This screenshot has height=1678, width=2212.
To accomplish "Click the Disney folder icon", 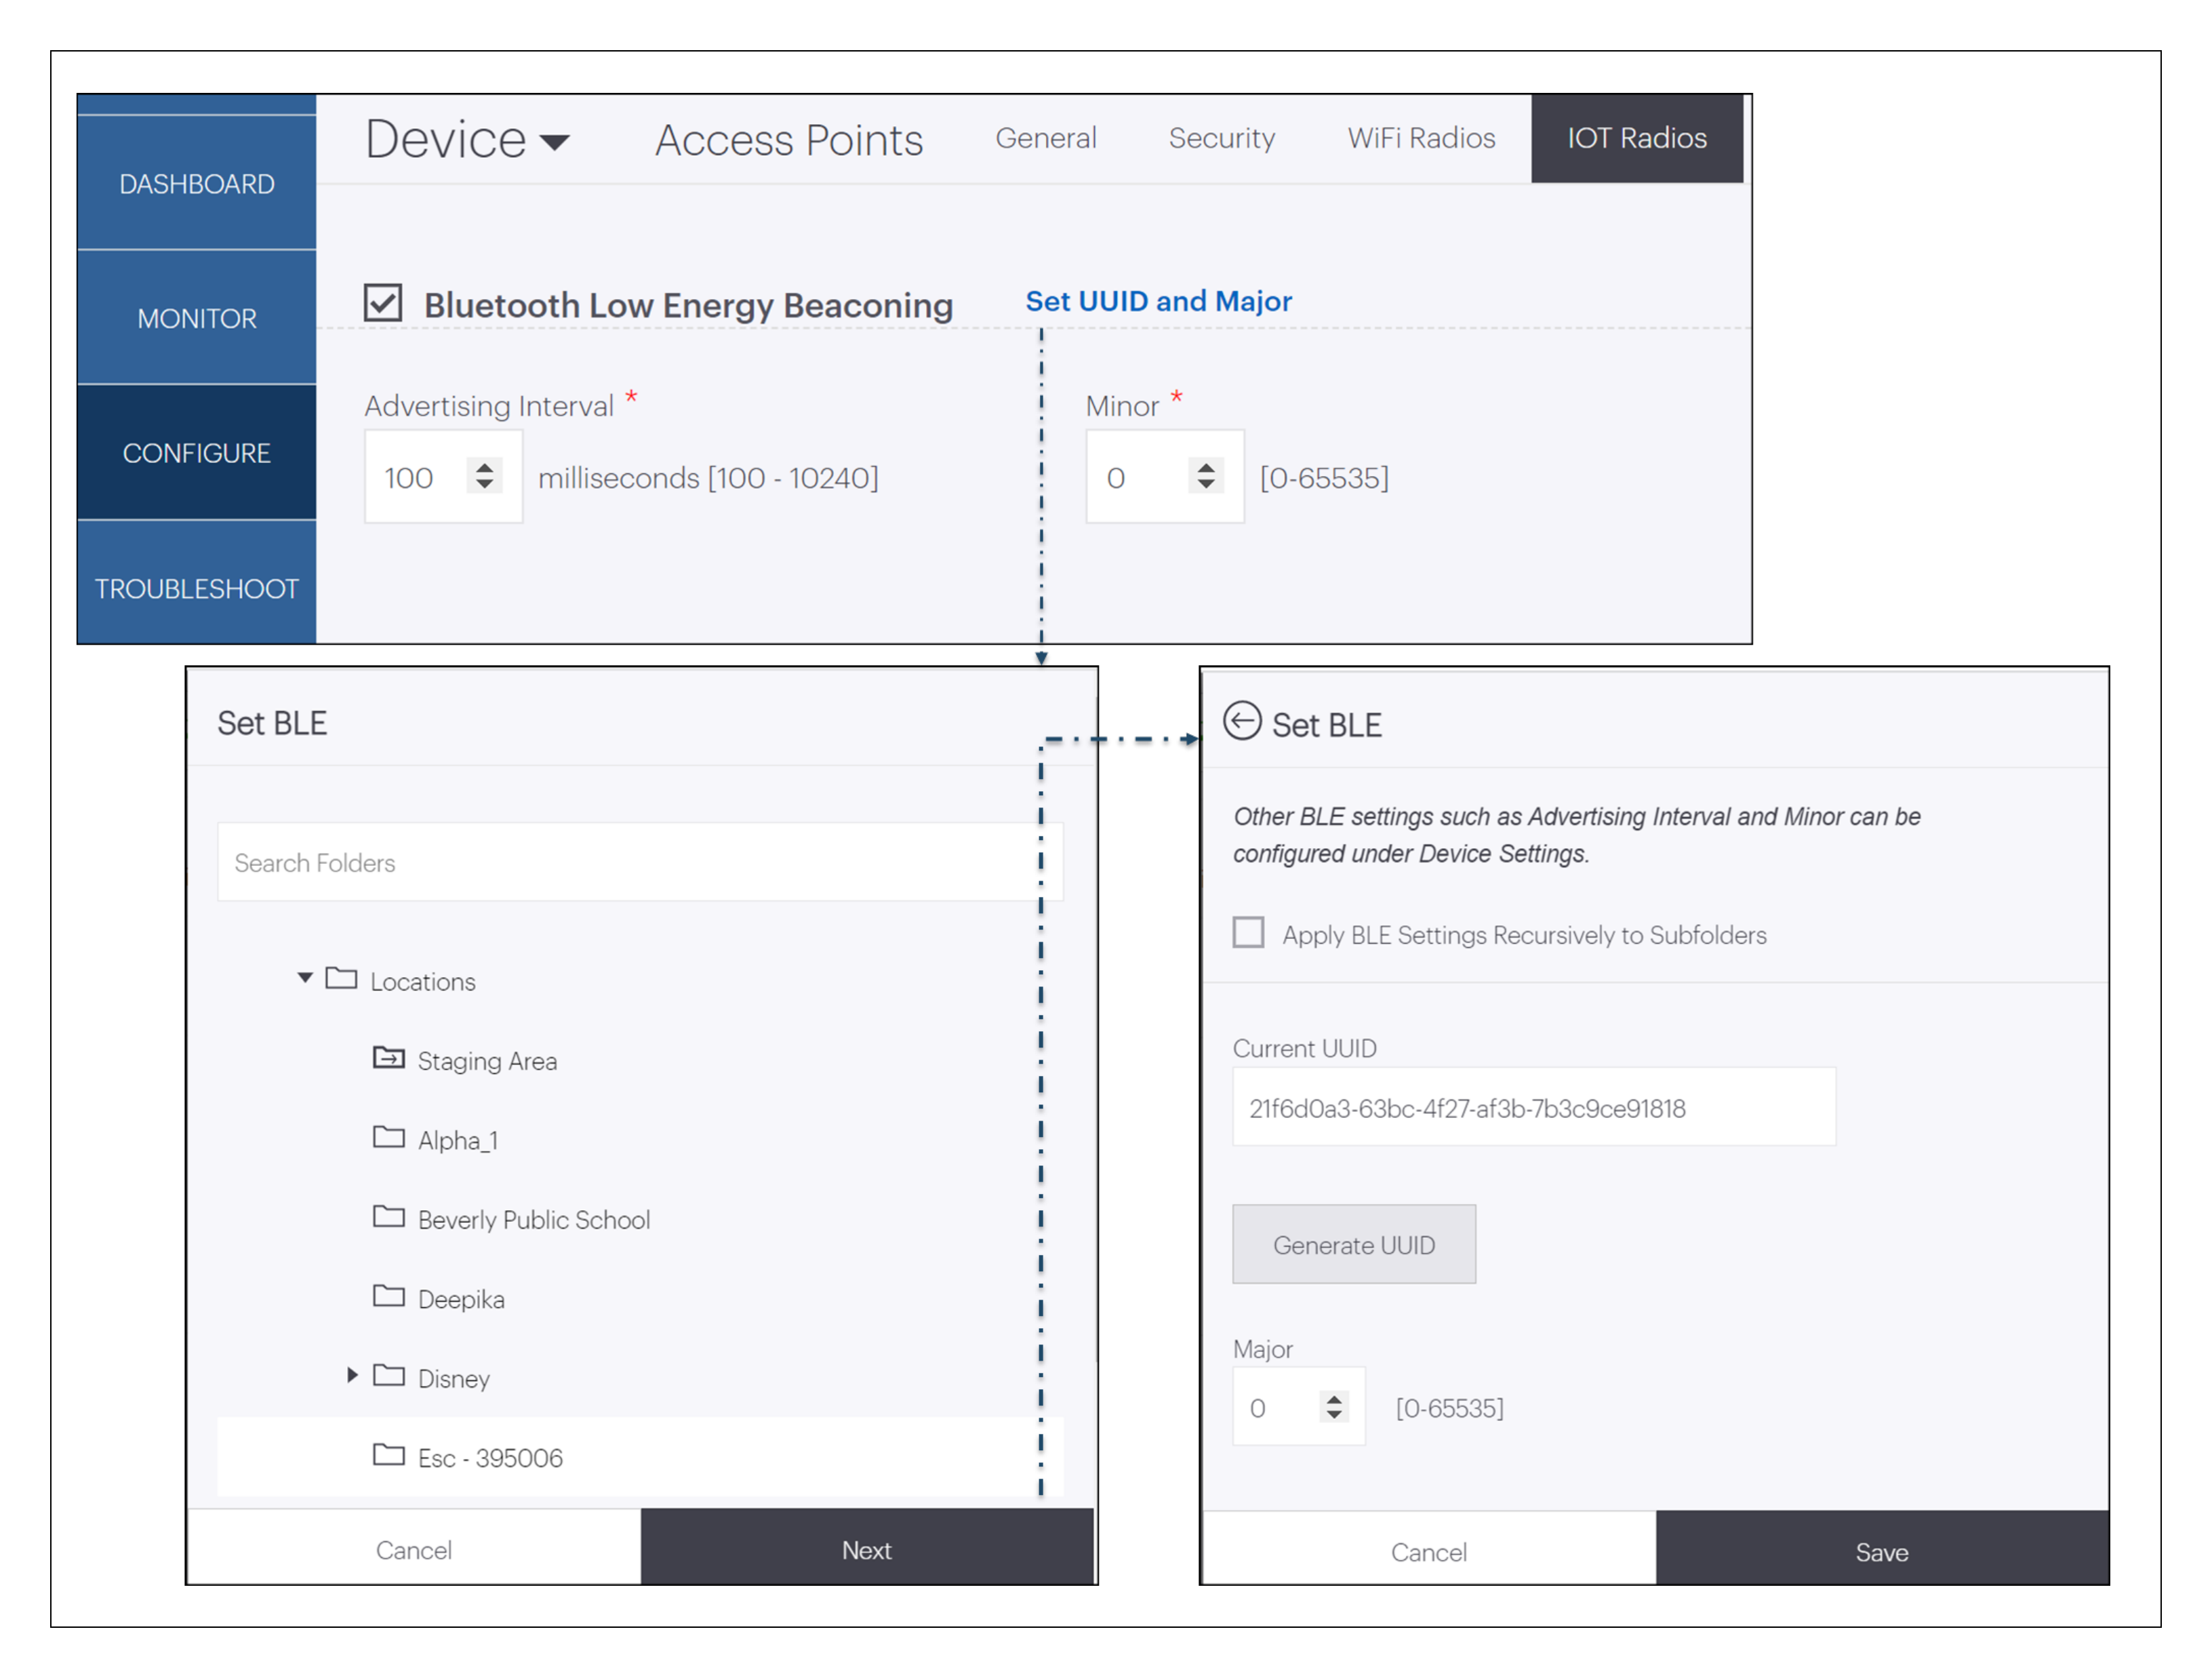I will [x=389, y=1375].
